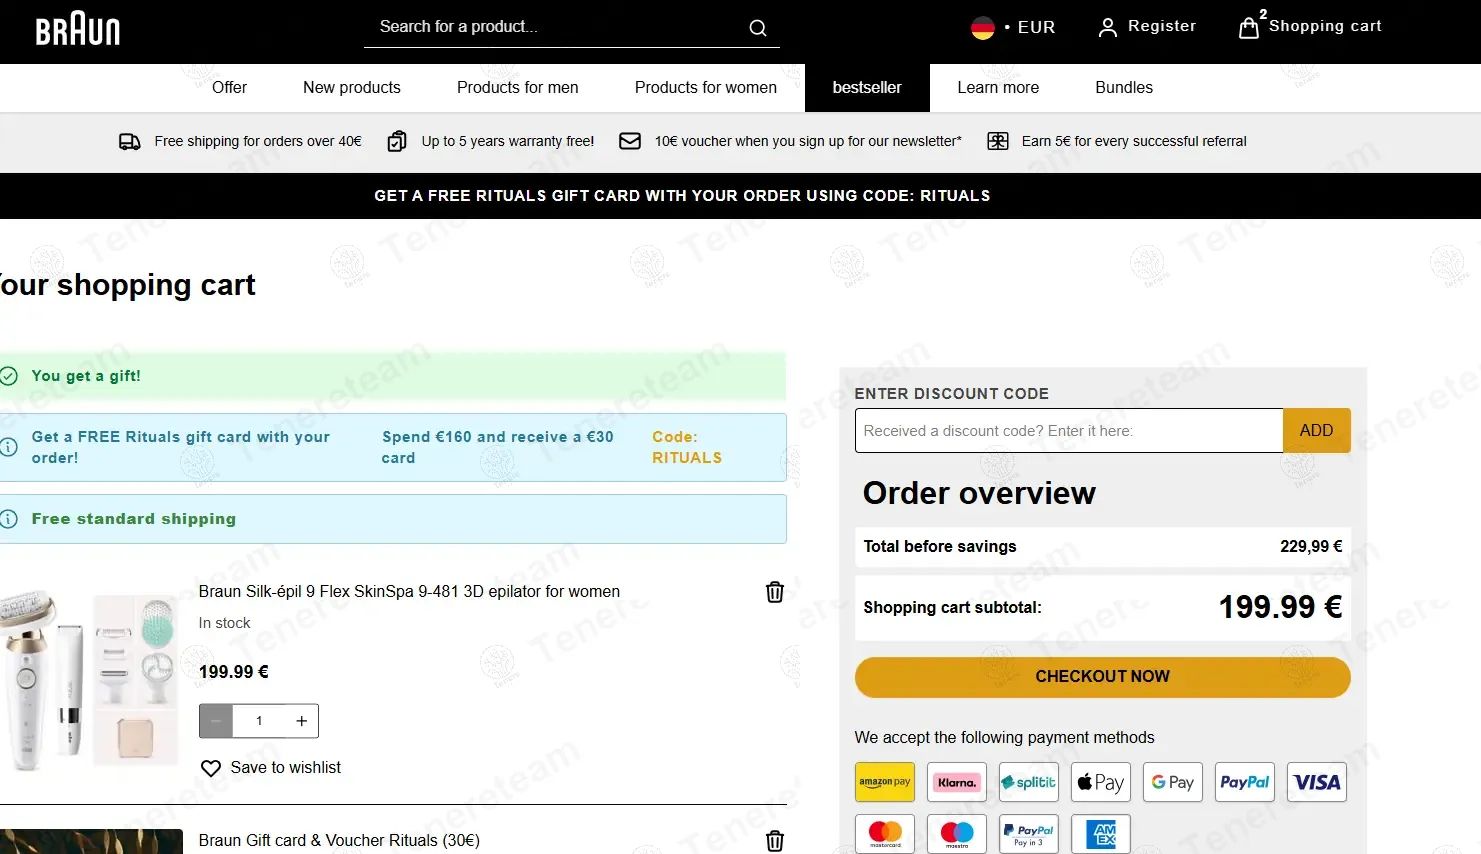Increase epilator quantity with plus button
This screenshot has width=1481, height=854.
point(301,721)
